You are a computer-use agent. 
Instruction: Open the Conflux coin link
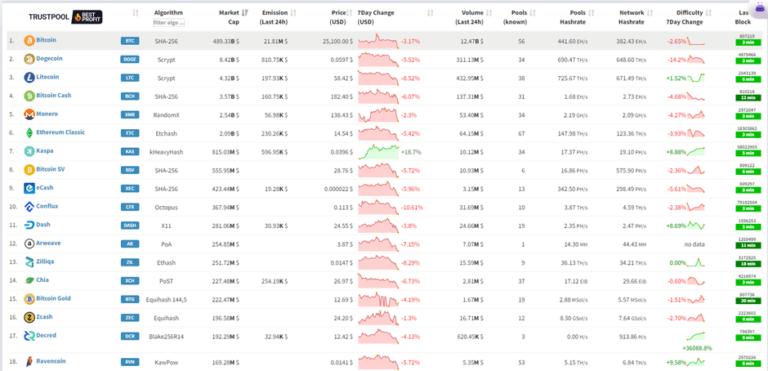pyautogui.click(x=47, y=206)
